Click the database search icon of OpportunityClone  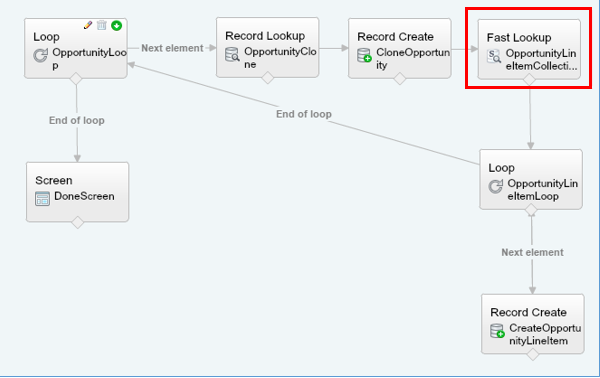tap(232, 54)
